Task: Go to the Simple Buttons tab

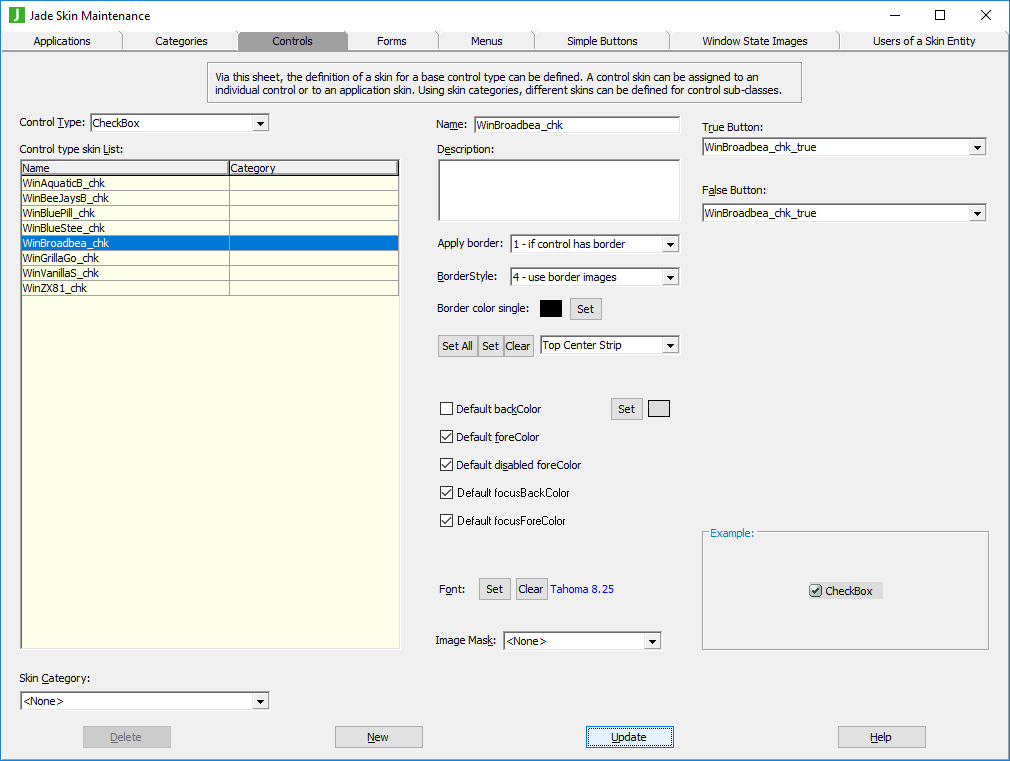Action: 602,41
